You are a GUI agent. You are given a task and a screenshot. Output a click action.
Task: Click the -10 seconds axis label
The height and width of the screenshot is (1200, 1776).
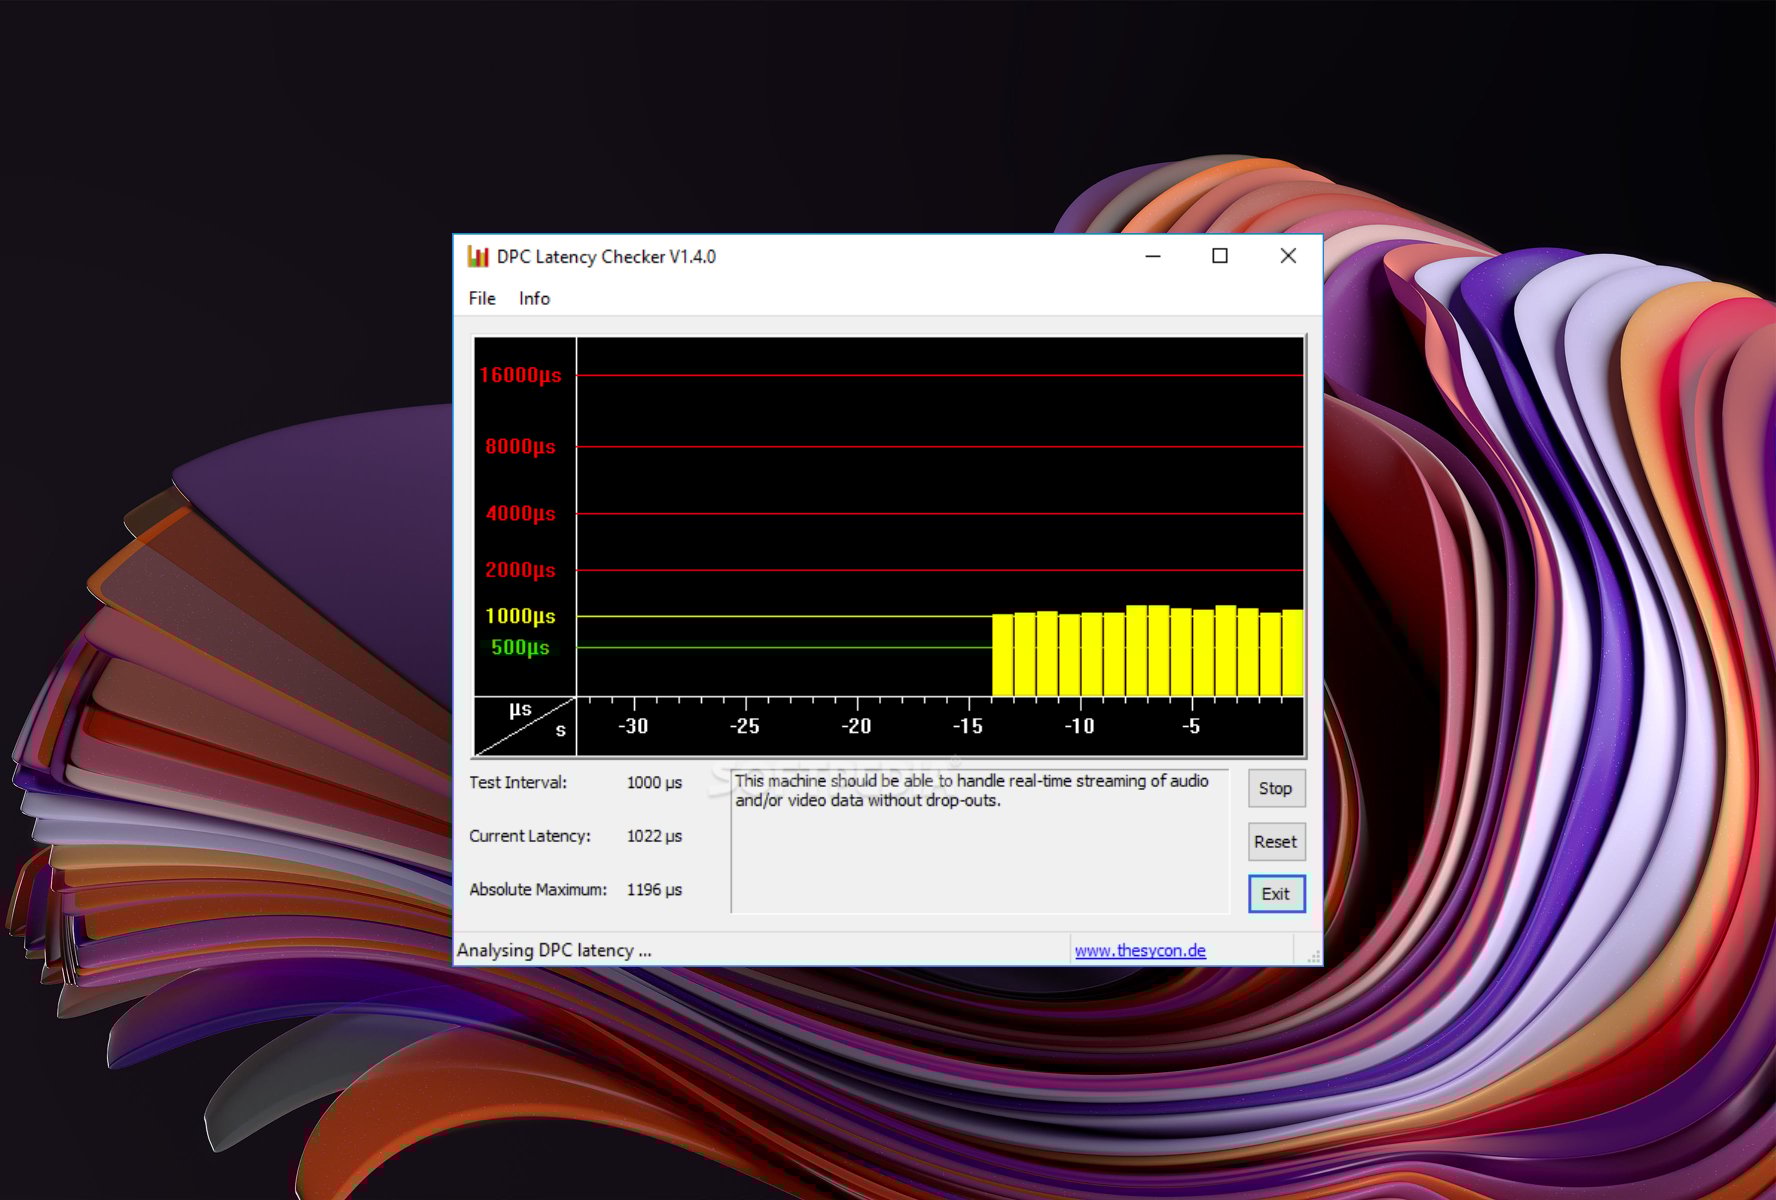tap(1079, 727)
